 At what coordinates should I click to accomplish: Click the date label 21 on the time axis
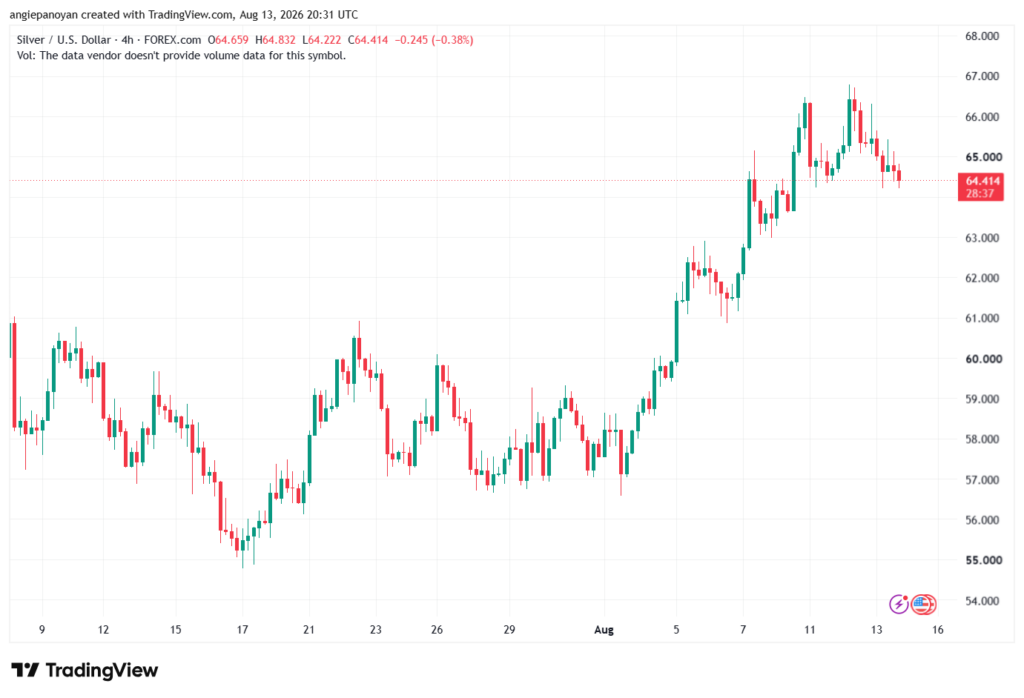[309, 629]
